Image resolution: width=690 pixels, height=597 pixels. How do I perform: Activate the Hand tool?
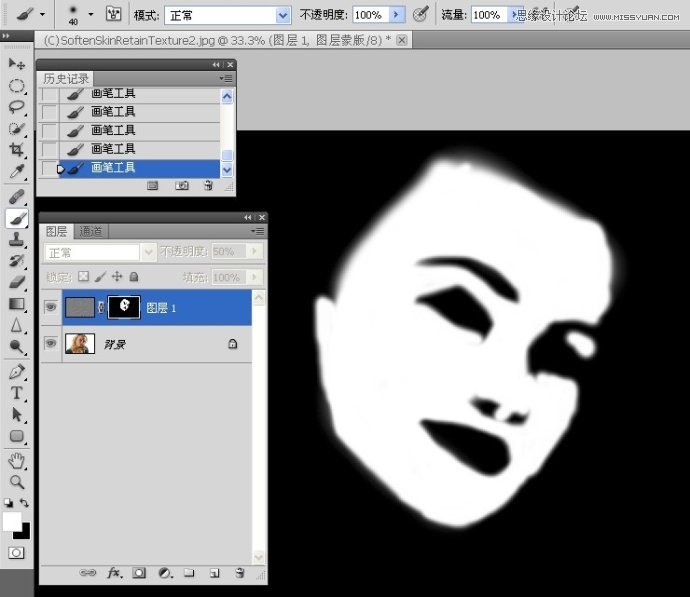[x=17, y=460]
